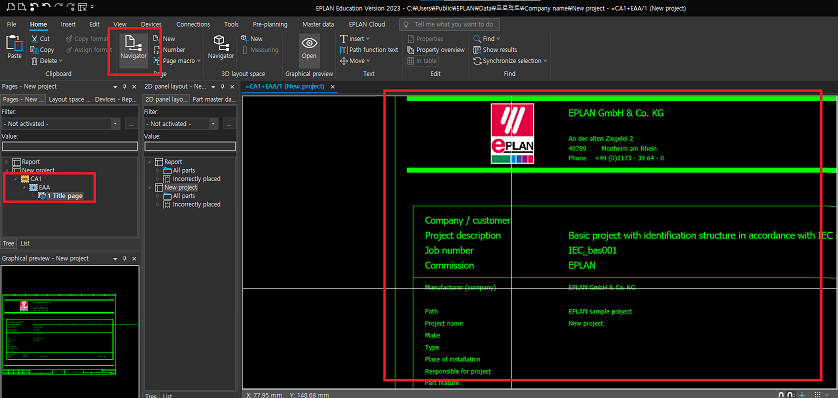Image resolution: width=838 pixels, height=398 pixels.
Task: Click Path function text
Action: pos(369,50)
